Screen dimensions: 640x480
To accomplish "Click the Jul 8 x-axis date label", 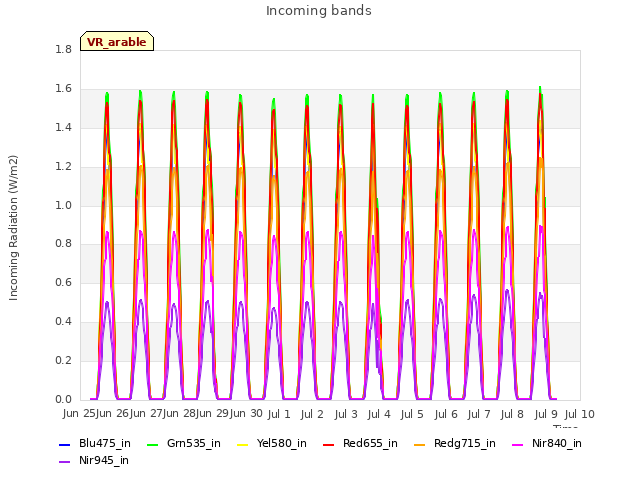I will tap(512, 415).
